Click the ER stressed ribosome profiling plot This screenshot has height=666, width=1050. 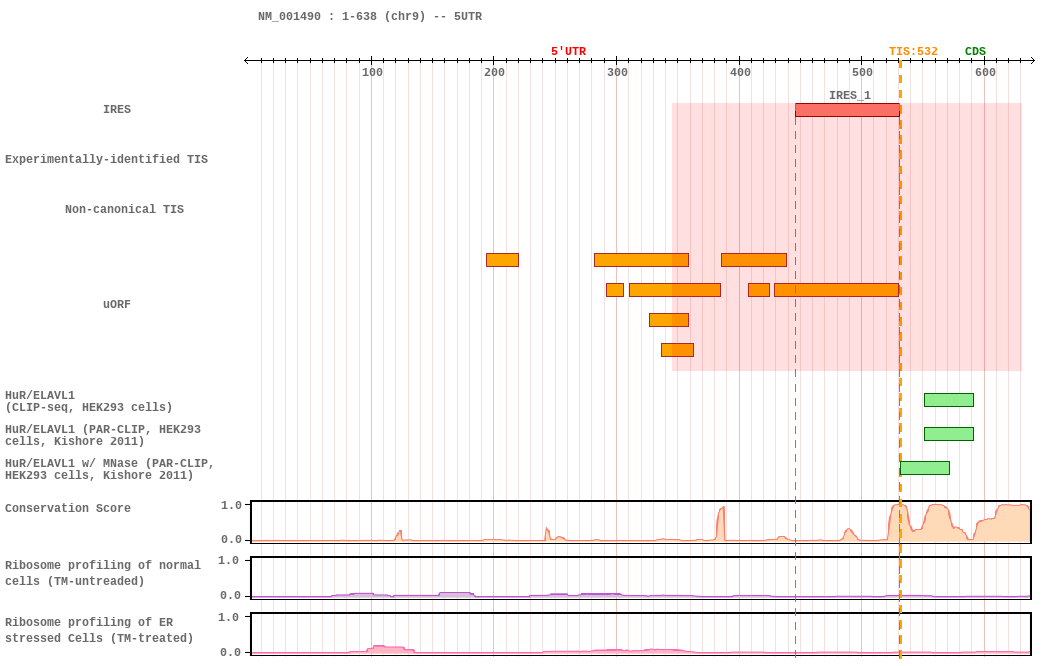(640, 634)
